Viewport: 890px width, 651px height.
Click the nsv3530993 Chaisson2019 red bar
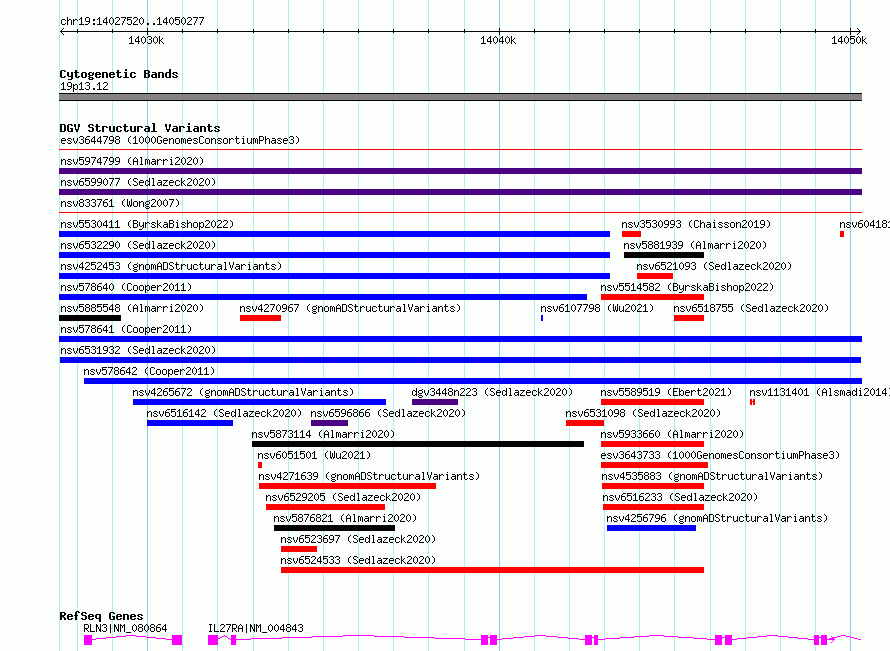(x=631, y=234)
